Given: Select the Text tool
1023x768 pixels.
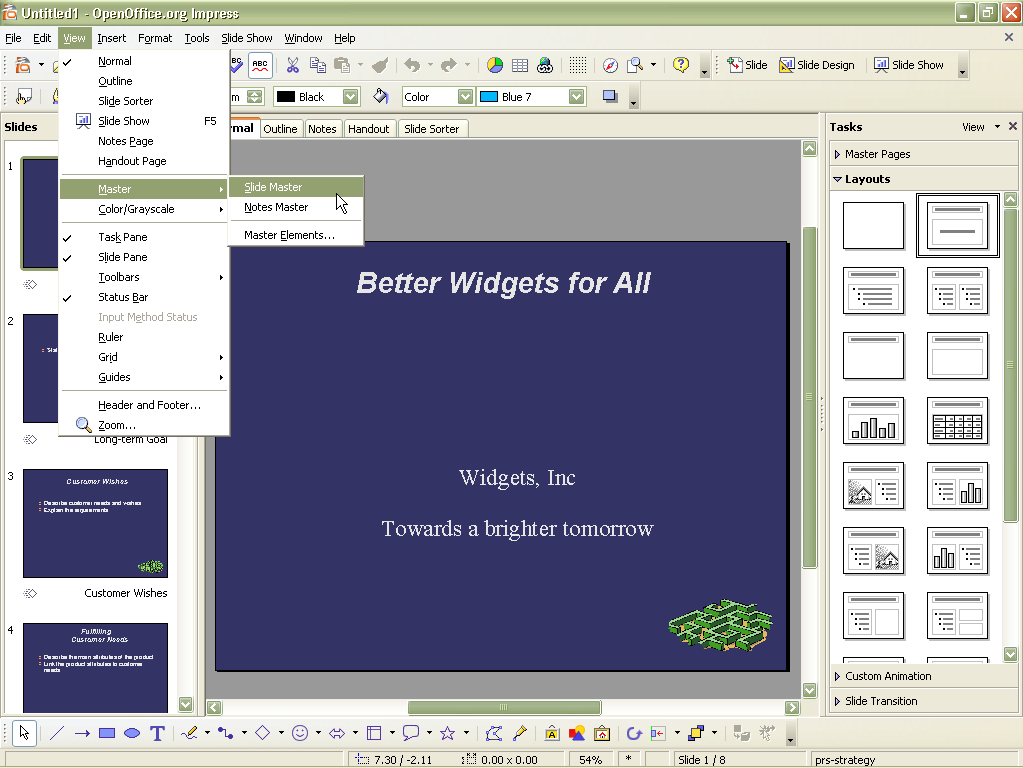Looking at the screenshot, I should (x=157, y=733).
